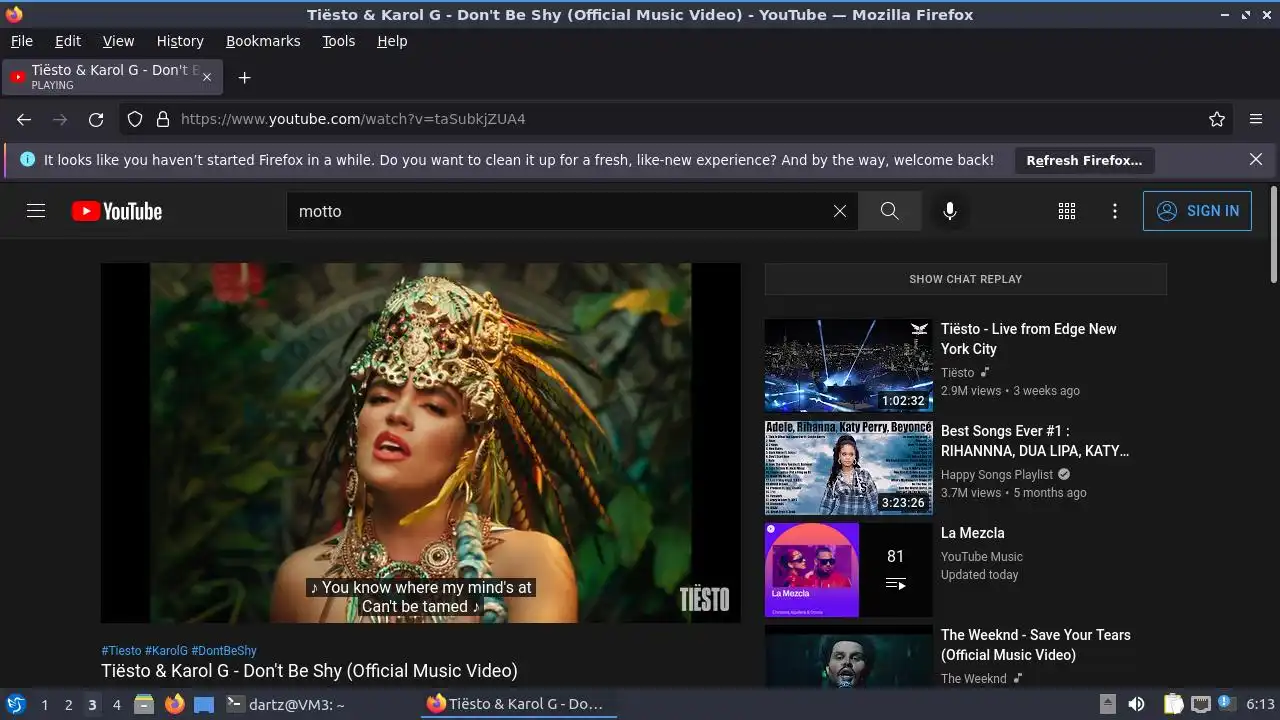Viewport: 1280px width, 720px height.
Task: Open the Tools menu
Action: click(x=339, y=41)
